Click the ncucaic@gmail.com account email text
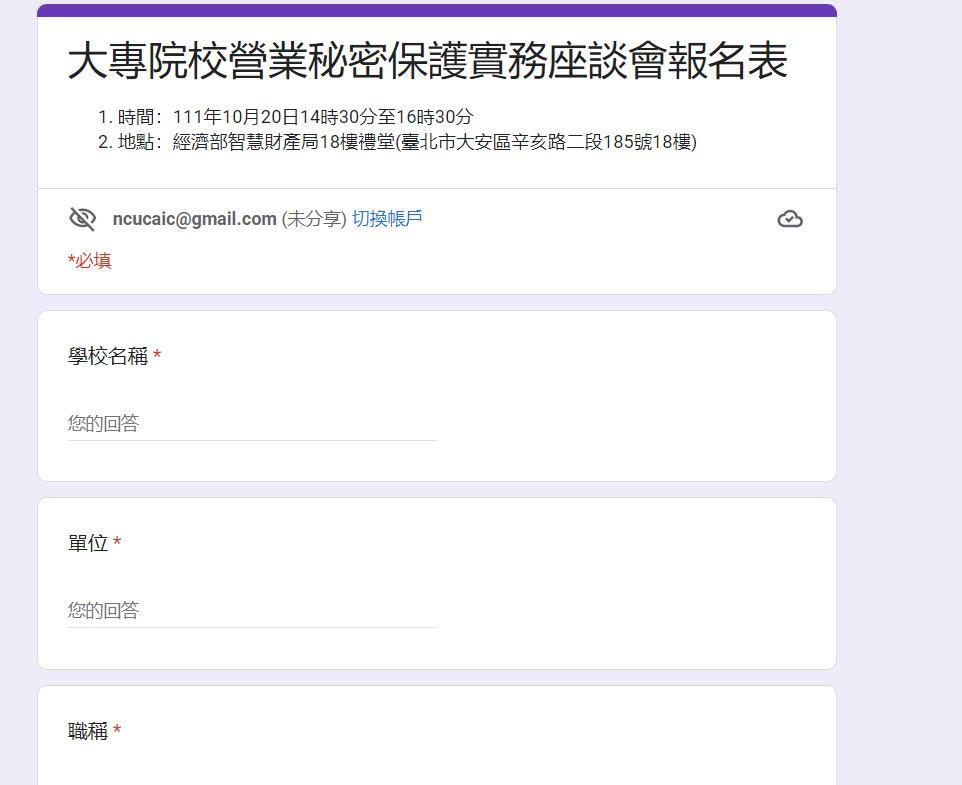This screenshot has width=962, height=785. [194, 219]
